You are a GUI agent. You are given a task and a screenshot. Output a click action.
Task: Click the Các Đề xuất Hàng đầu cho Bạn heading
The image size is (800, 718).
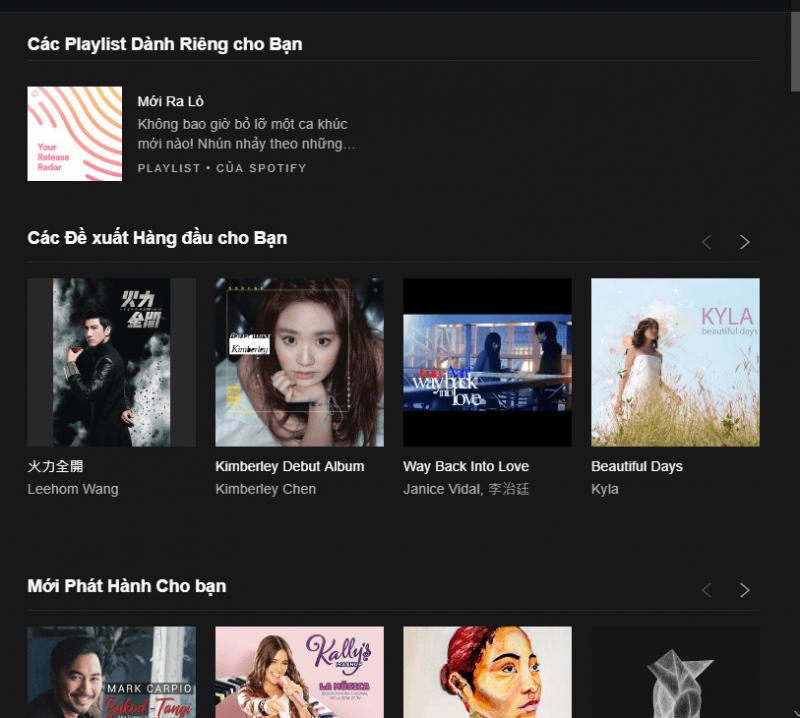(157, 238)
